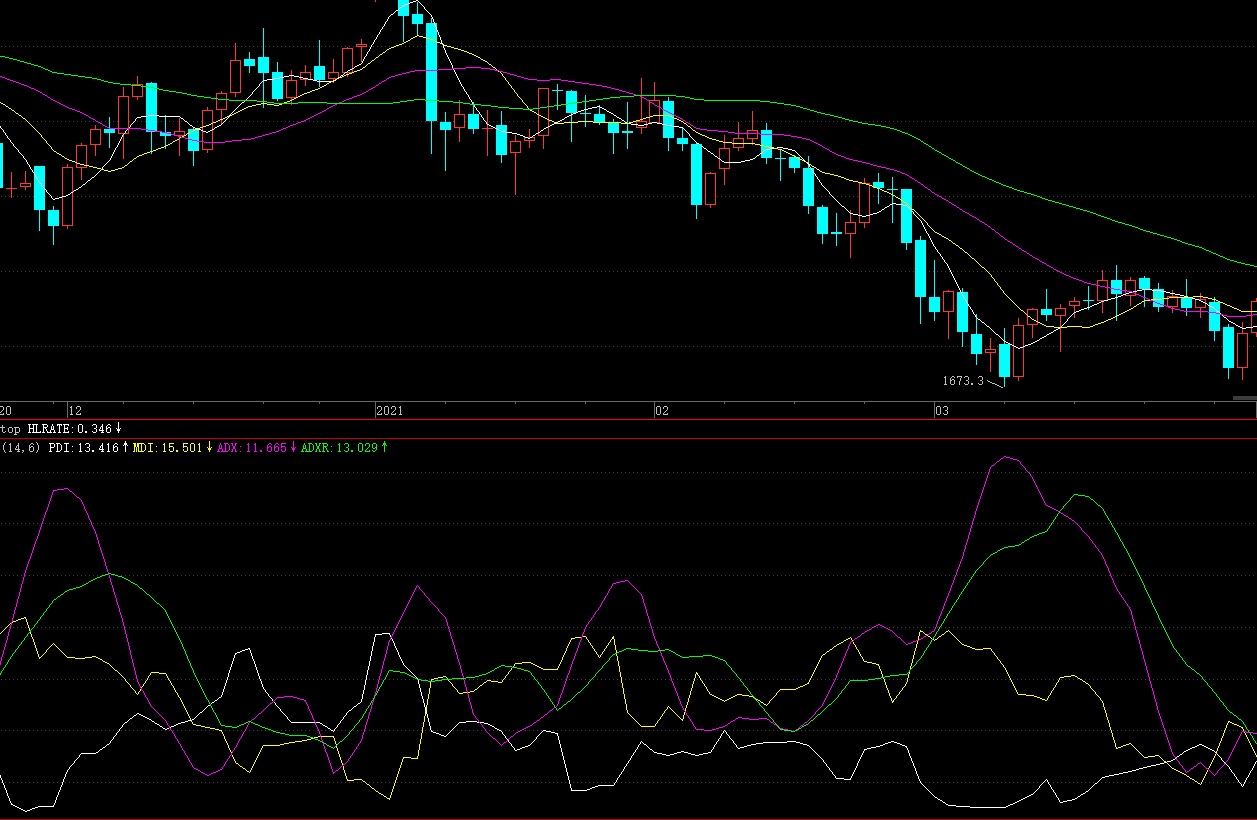
Task: Click the ADX: 11.665 value
Action: [x=257, y=448]
